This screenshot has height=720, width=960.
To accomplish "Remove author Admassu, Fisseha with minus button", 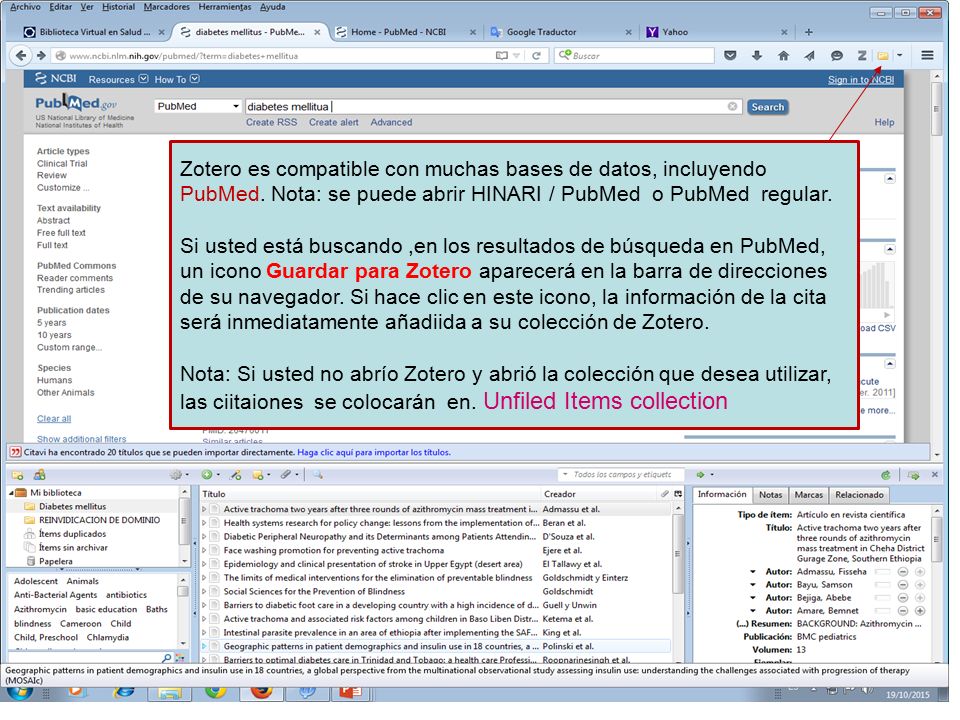I will click(x=902, y=572).
